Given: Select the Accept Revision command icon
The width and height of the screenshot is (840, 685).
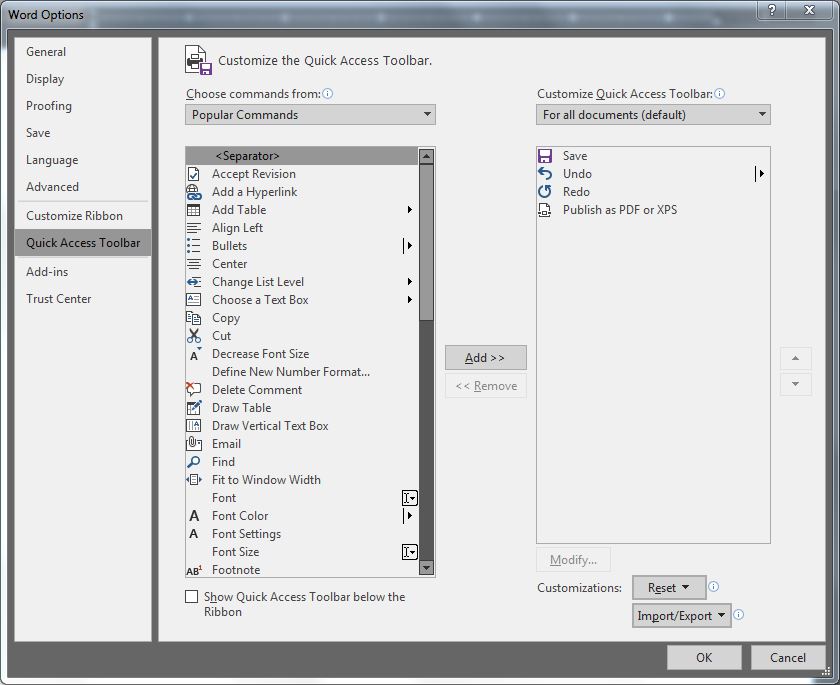Looking at the screenshot, I should [x=193, y=174].
